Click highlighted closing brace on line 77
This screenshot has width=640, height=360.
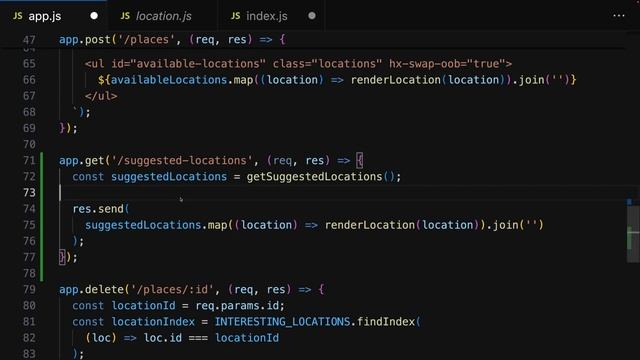(62, 257)
